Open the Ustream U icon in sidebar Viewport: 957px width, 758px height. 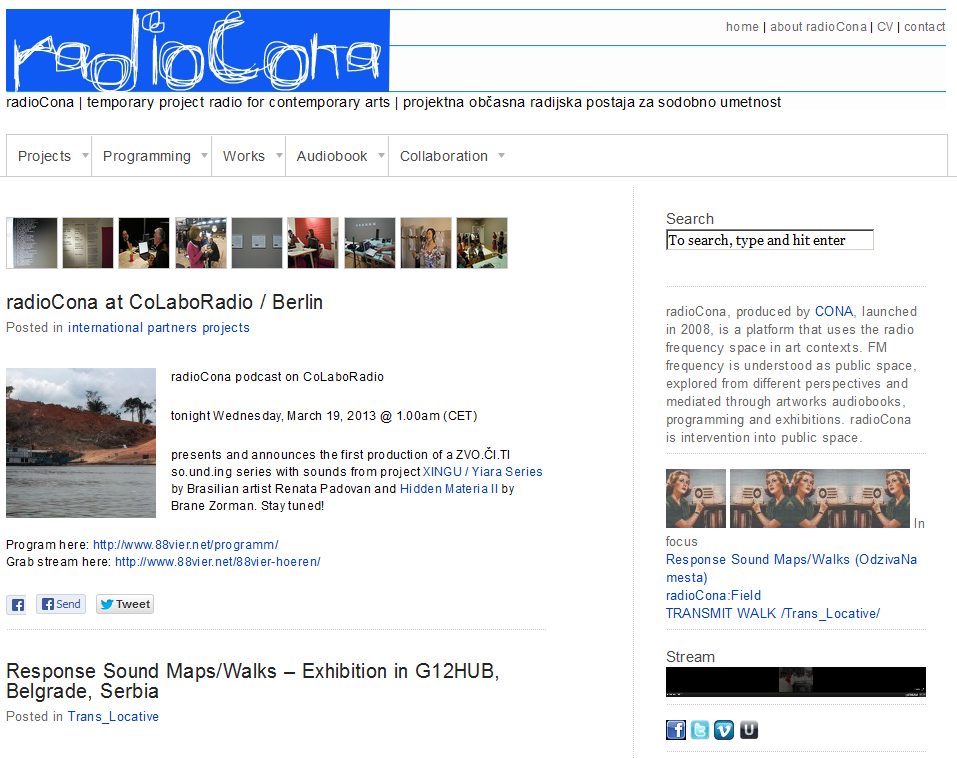[749, 730]
